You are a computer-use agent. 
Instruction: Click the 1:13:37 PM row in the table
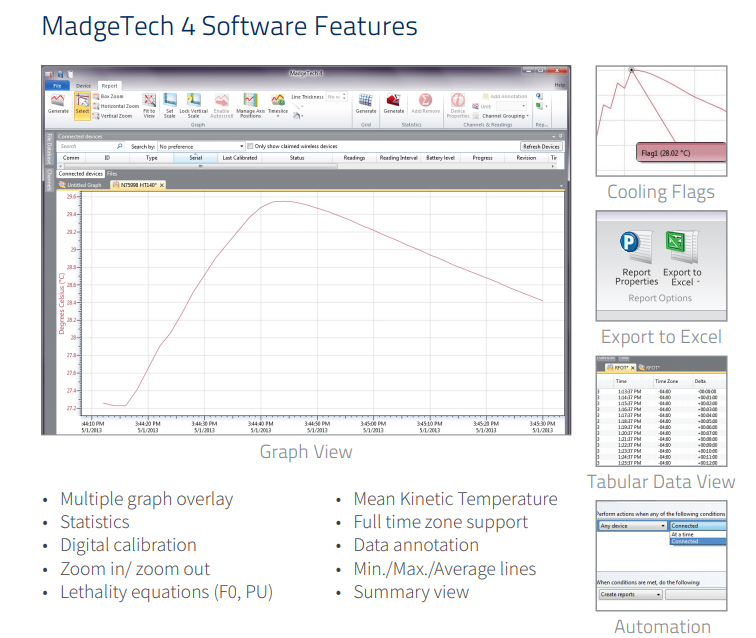click(662, 392)
